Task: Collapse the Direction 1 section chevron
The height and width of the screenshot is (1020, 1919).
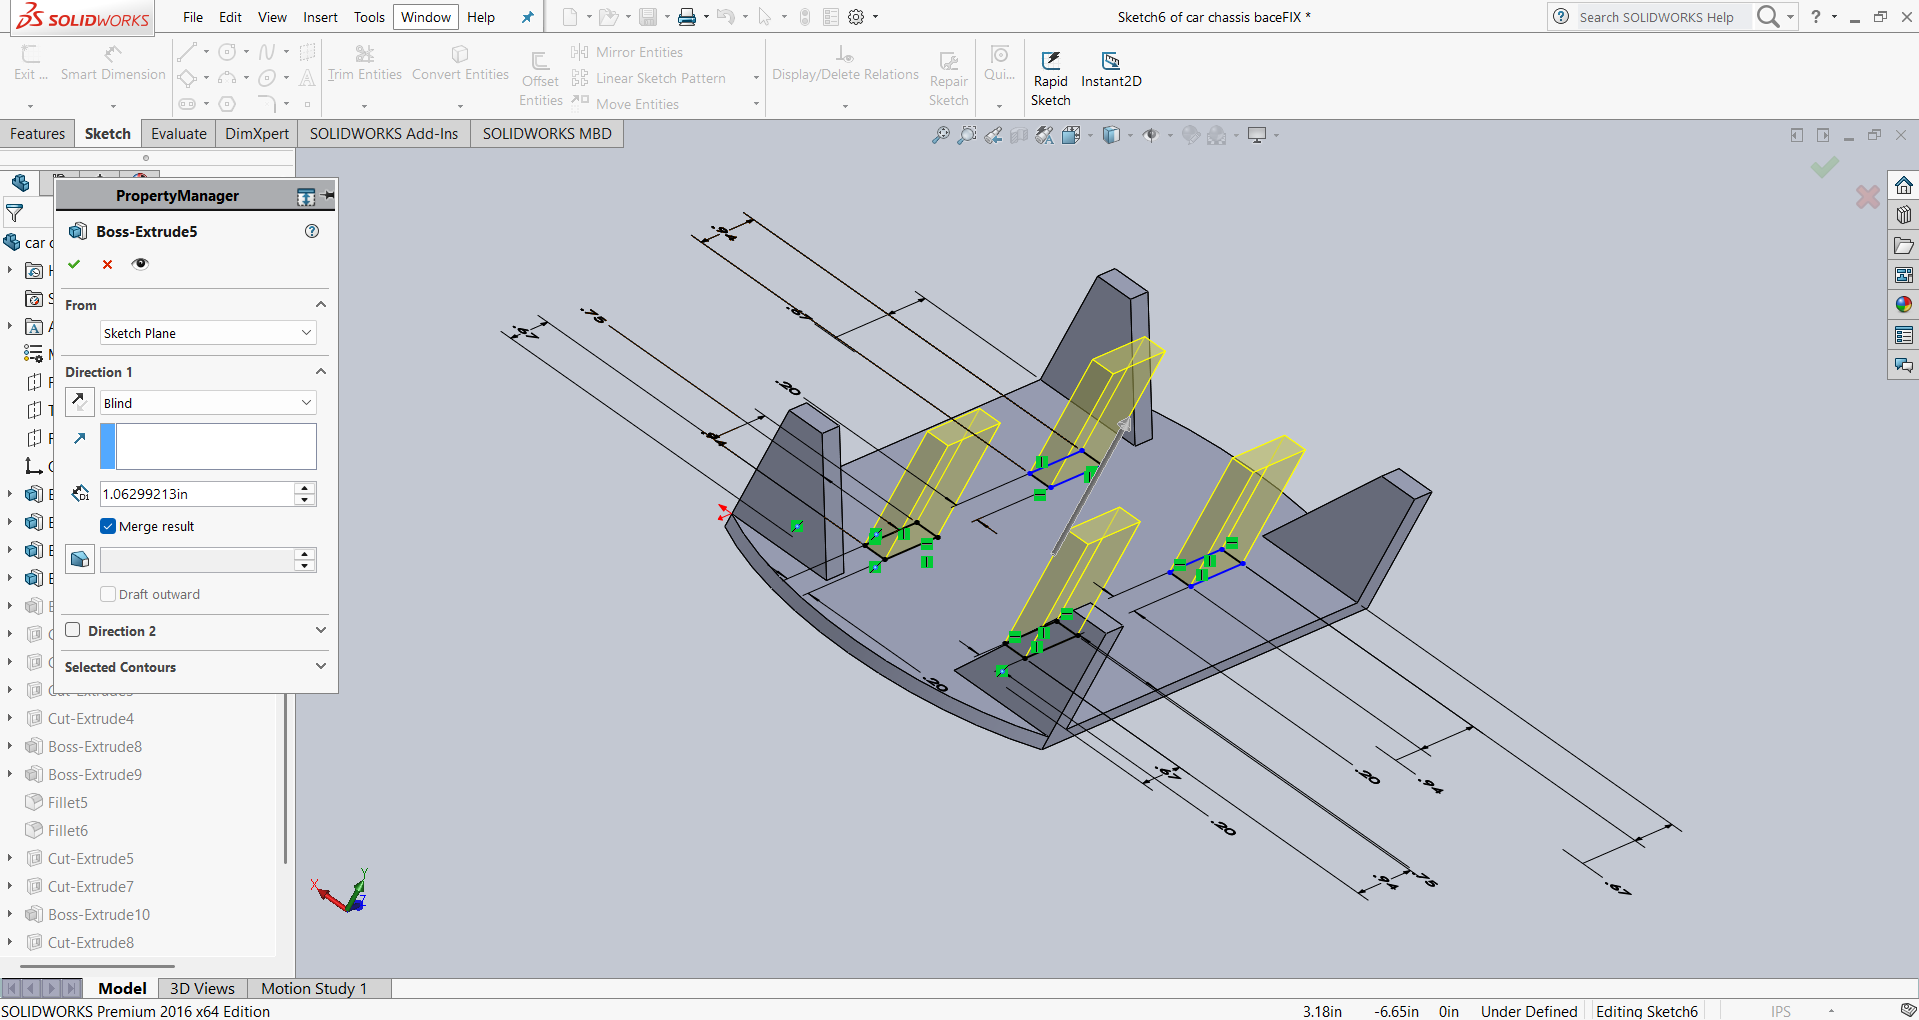Action: tap(321, 371)
